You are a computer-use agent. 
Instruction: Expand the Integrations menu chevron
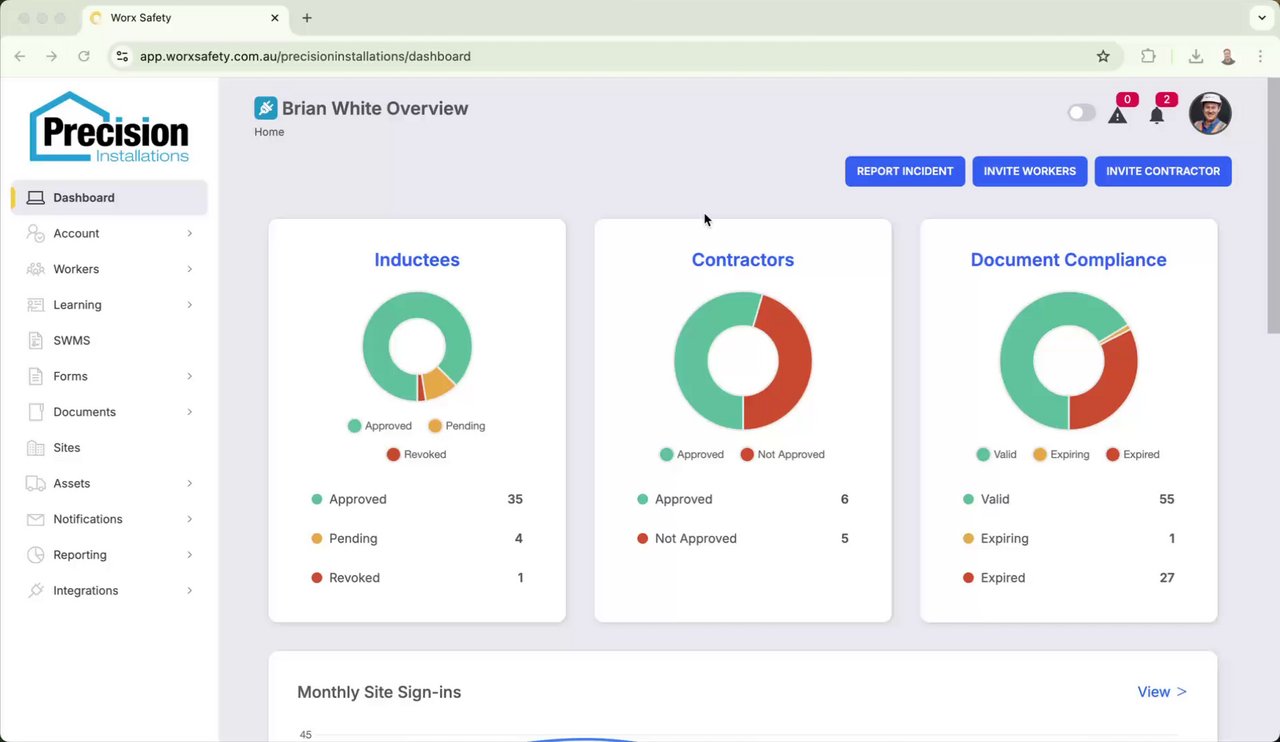click(x=189, y=591)
